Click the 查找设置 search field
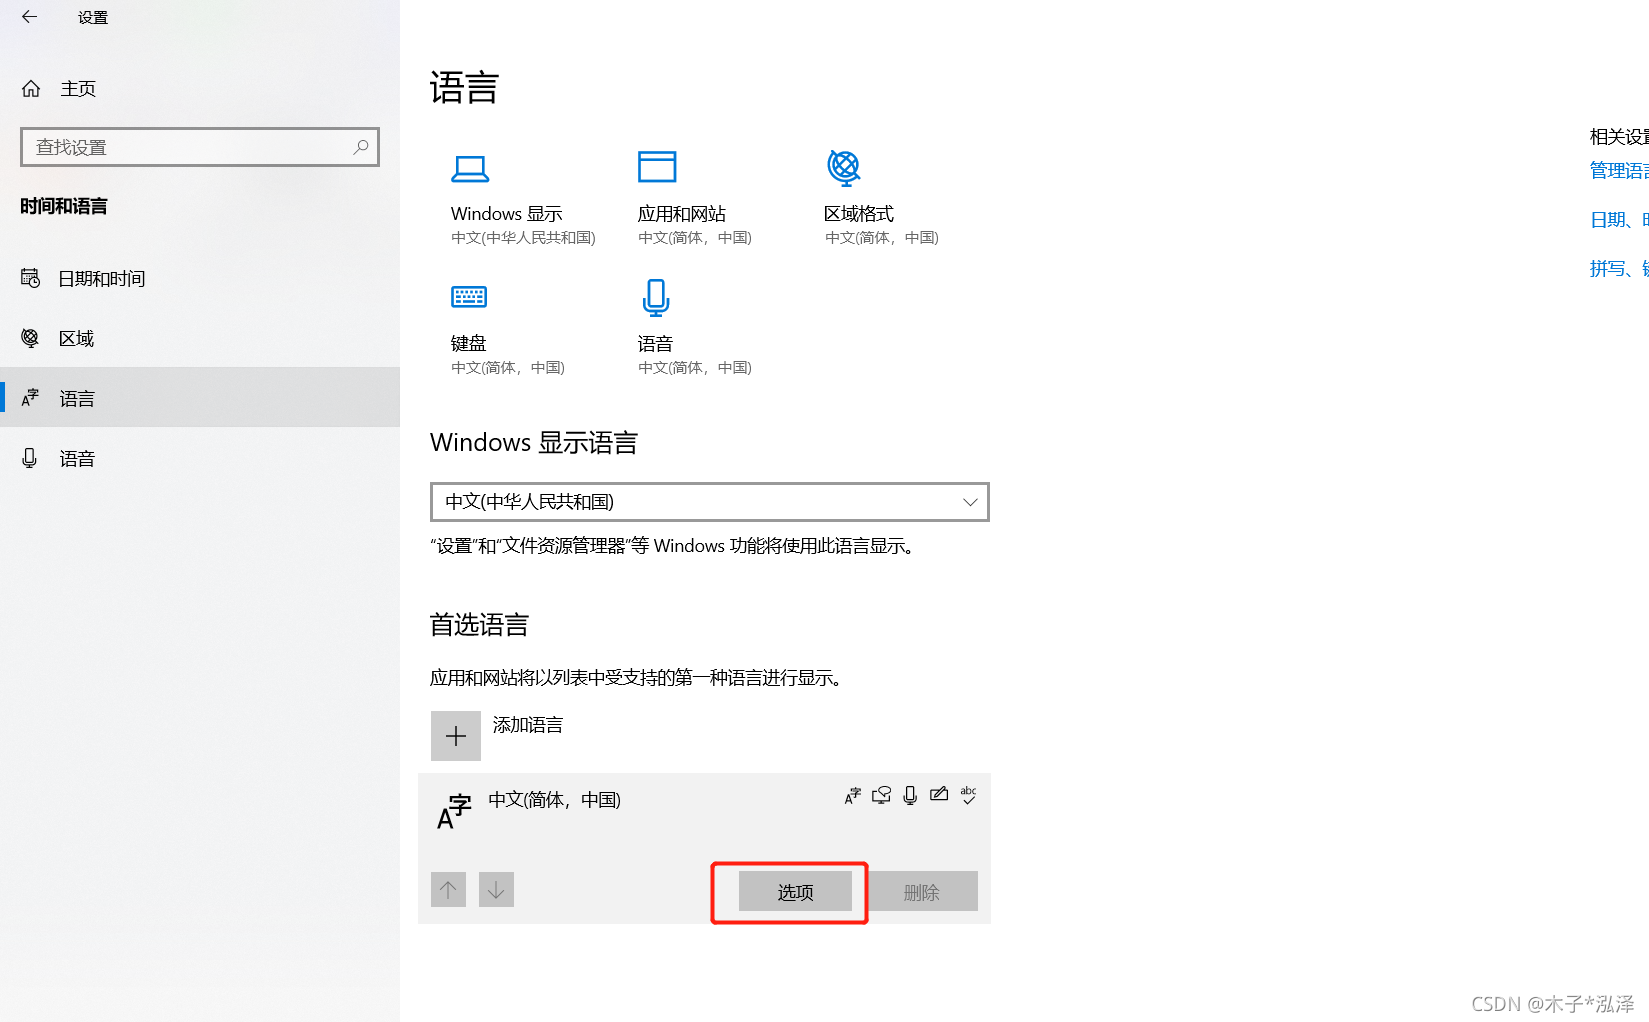The image size is (1649, 1022). pyautogui.click(x=190, y=147)
